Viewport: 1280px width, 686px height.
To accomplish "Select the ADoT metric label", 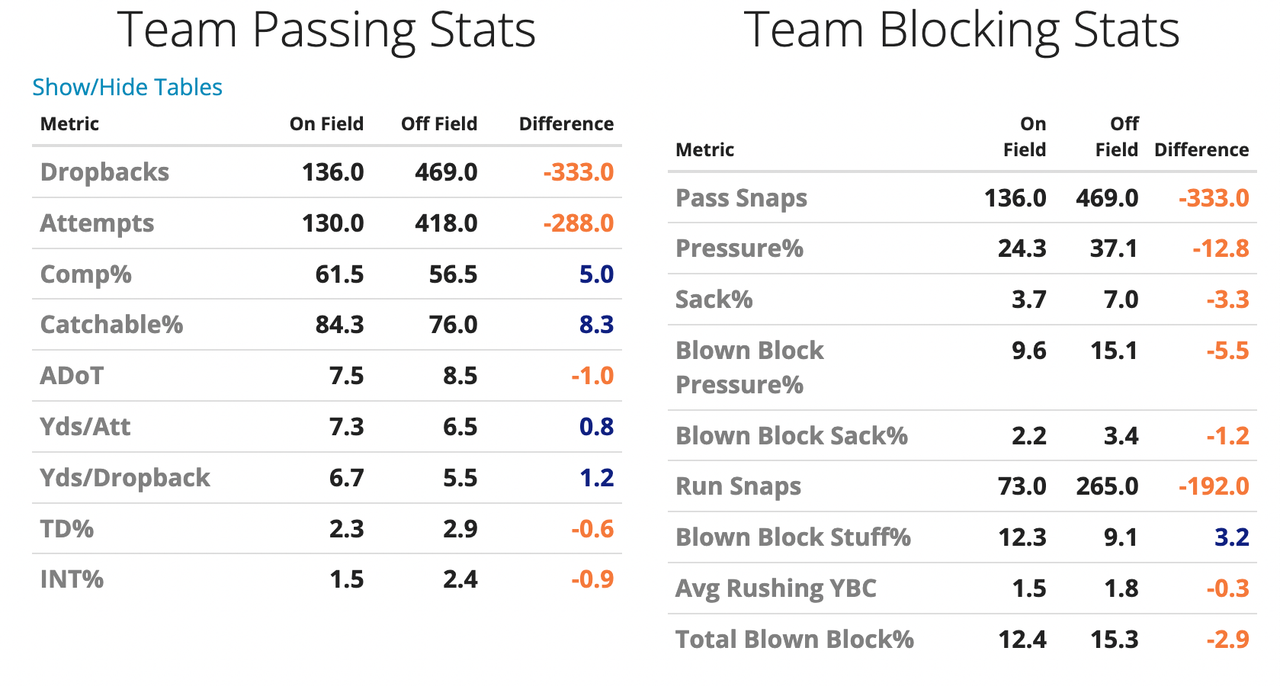I will (72, 376).
